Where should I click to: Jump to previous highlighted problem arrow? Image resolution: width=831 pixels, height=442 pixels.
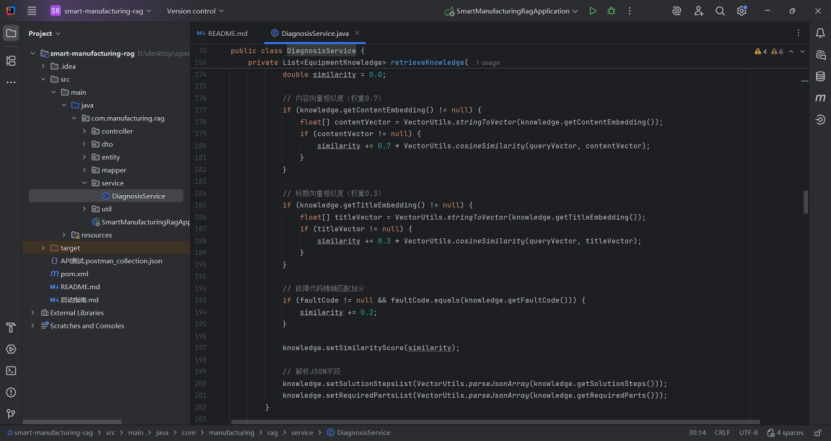click(791, 51)
